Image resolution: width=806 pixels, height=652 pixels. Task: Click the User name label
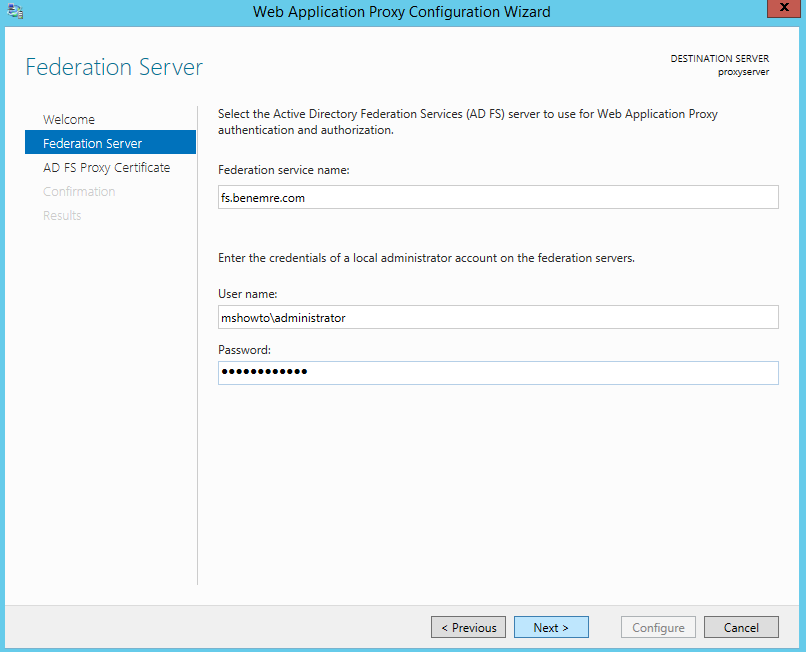pos(248,294)
